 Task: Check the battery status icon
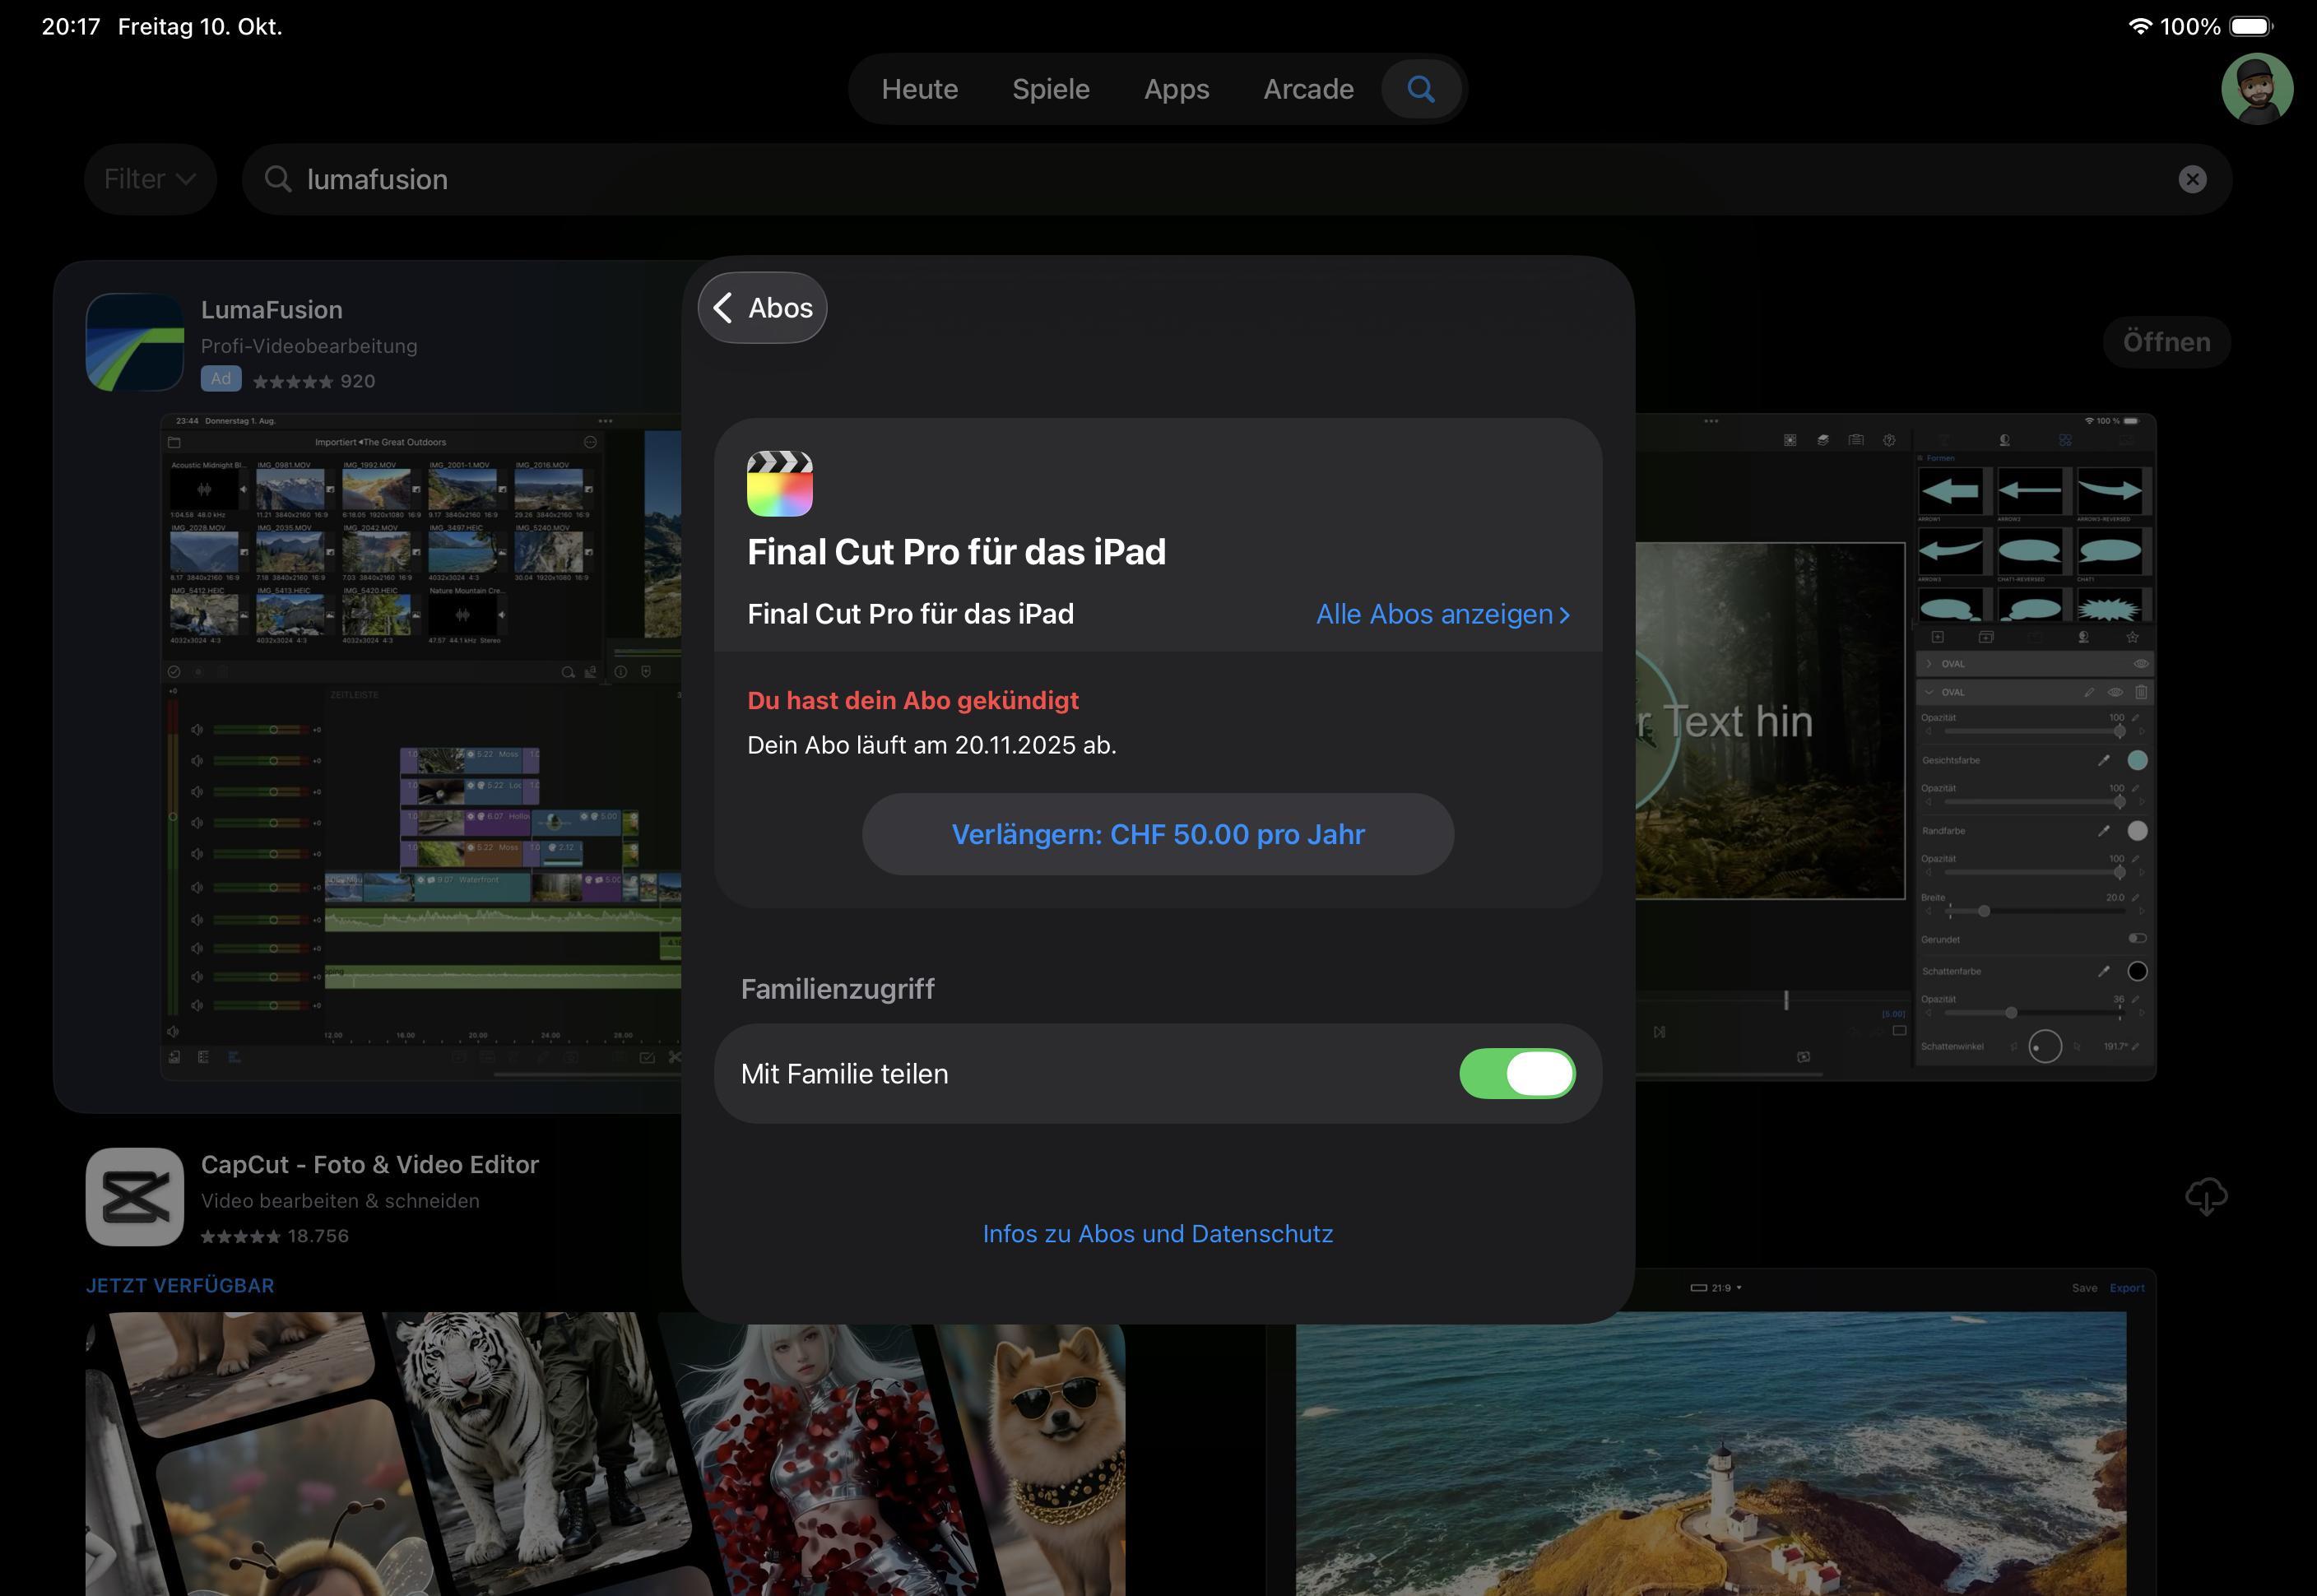[x=2250, y=26]
